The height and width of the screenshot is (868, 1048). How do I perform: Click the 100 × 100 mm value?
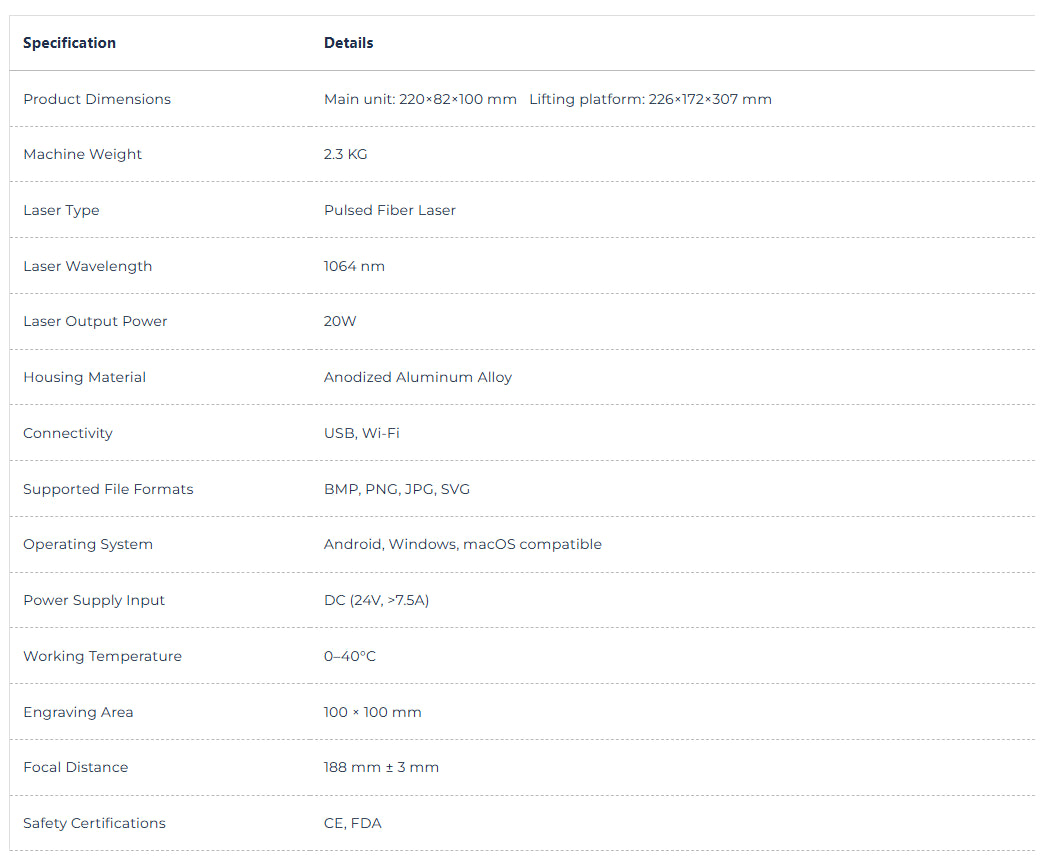[x=372, y=712]
